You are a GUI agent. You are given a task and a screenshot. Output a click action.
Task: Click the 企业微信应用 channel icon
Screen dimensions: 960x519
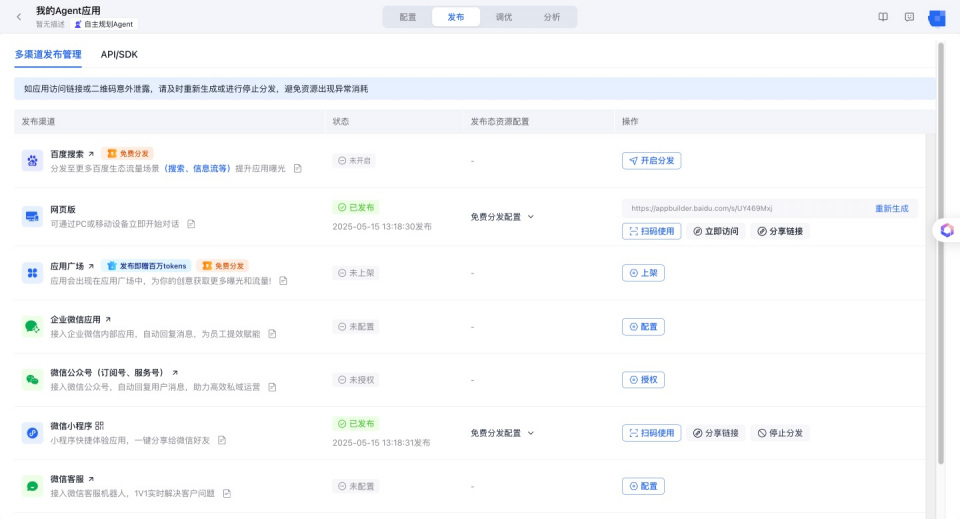coord(32,327)
